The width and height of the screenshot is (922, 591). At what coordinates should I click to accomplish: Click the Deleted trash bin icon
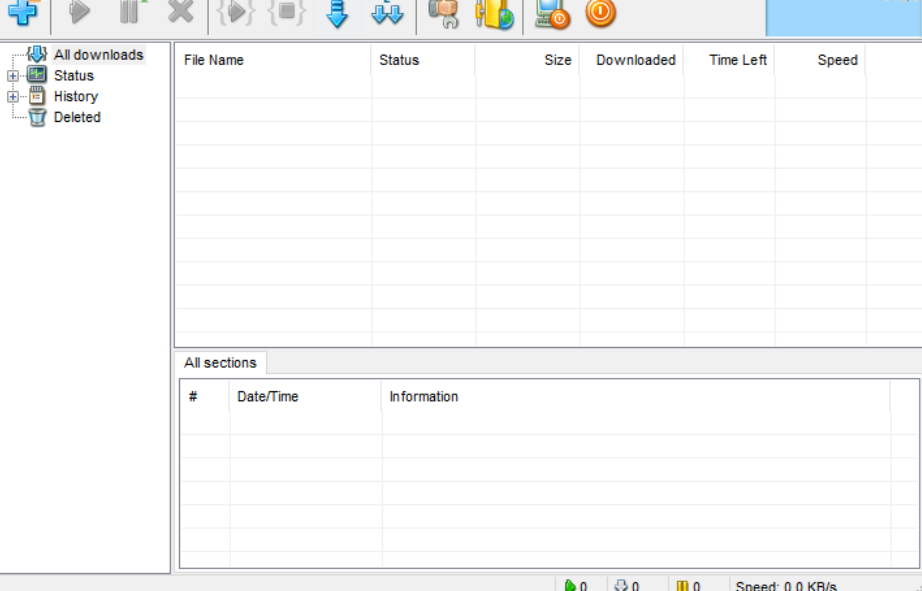tap(37, 117)
